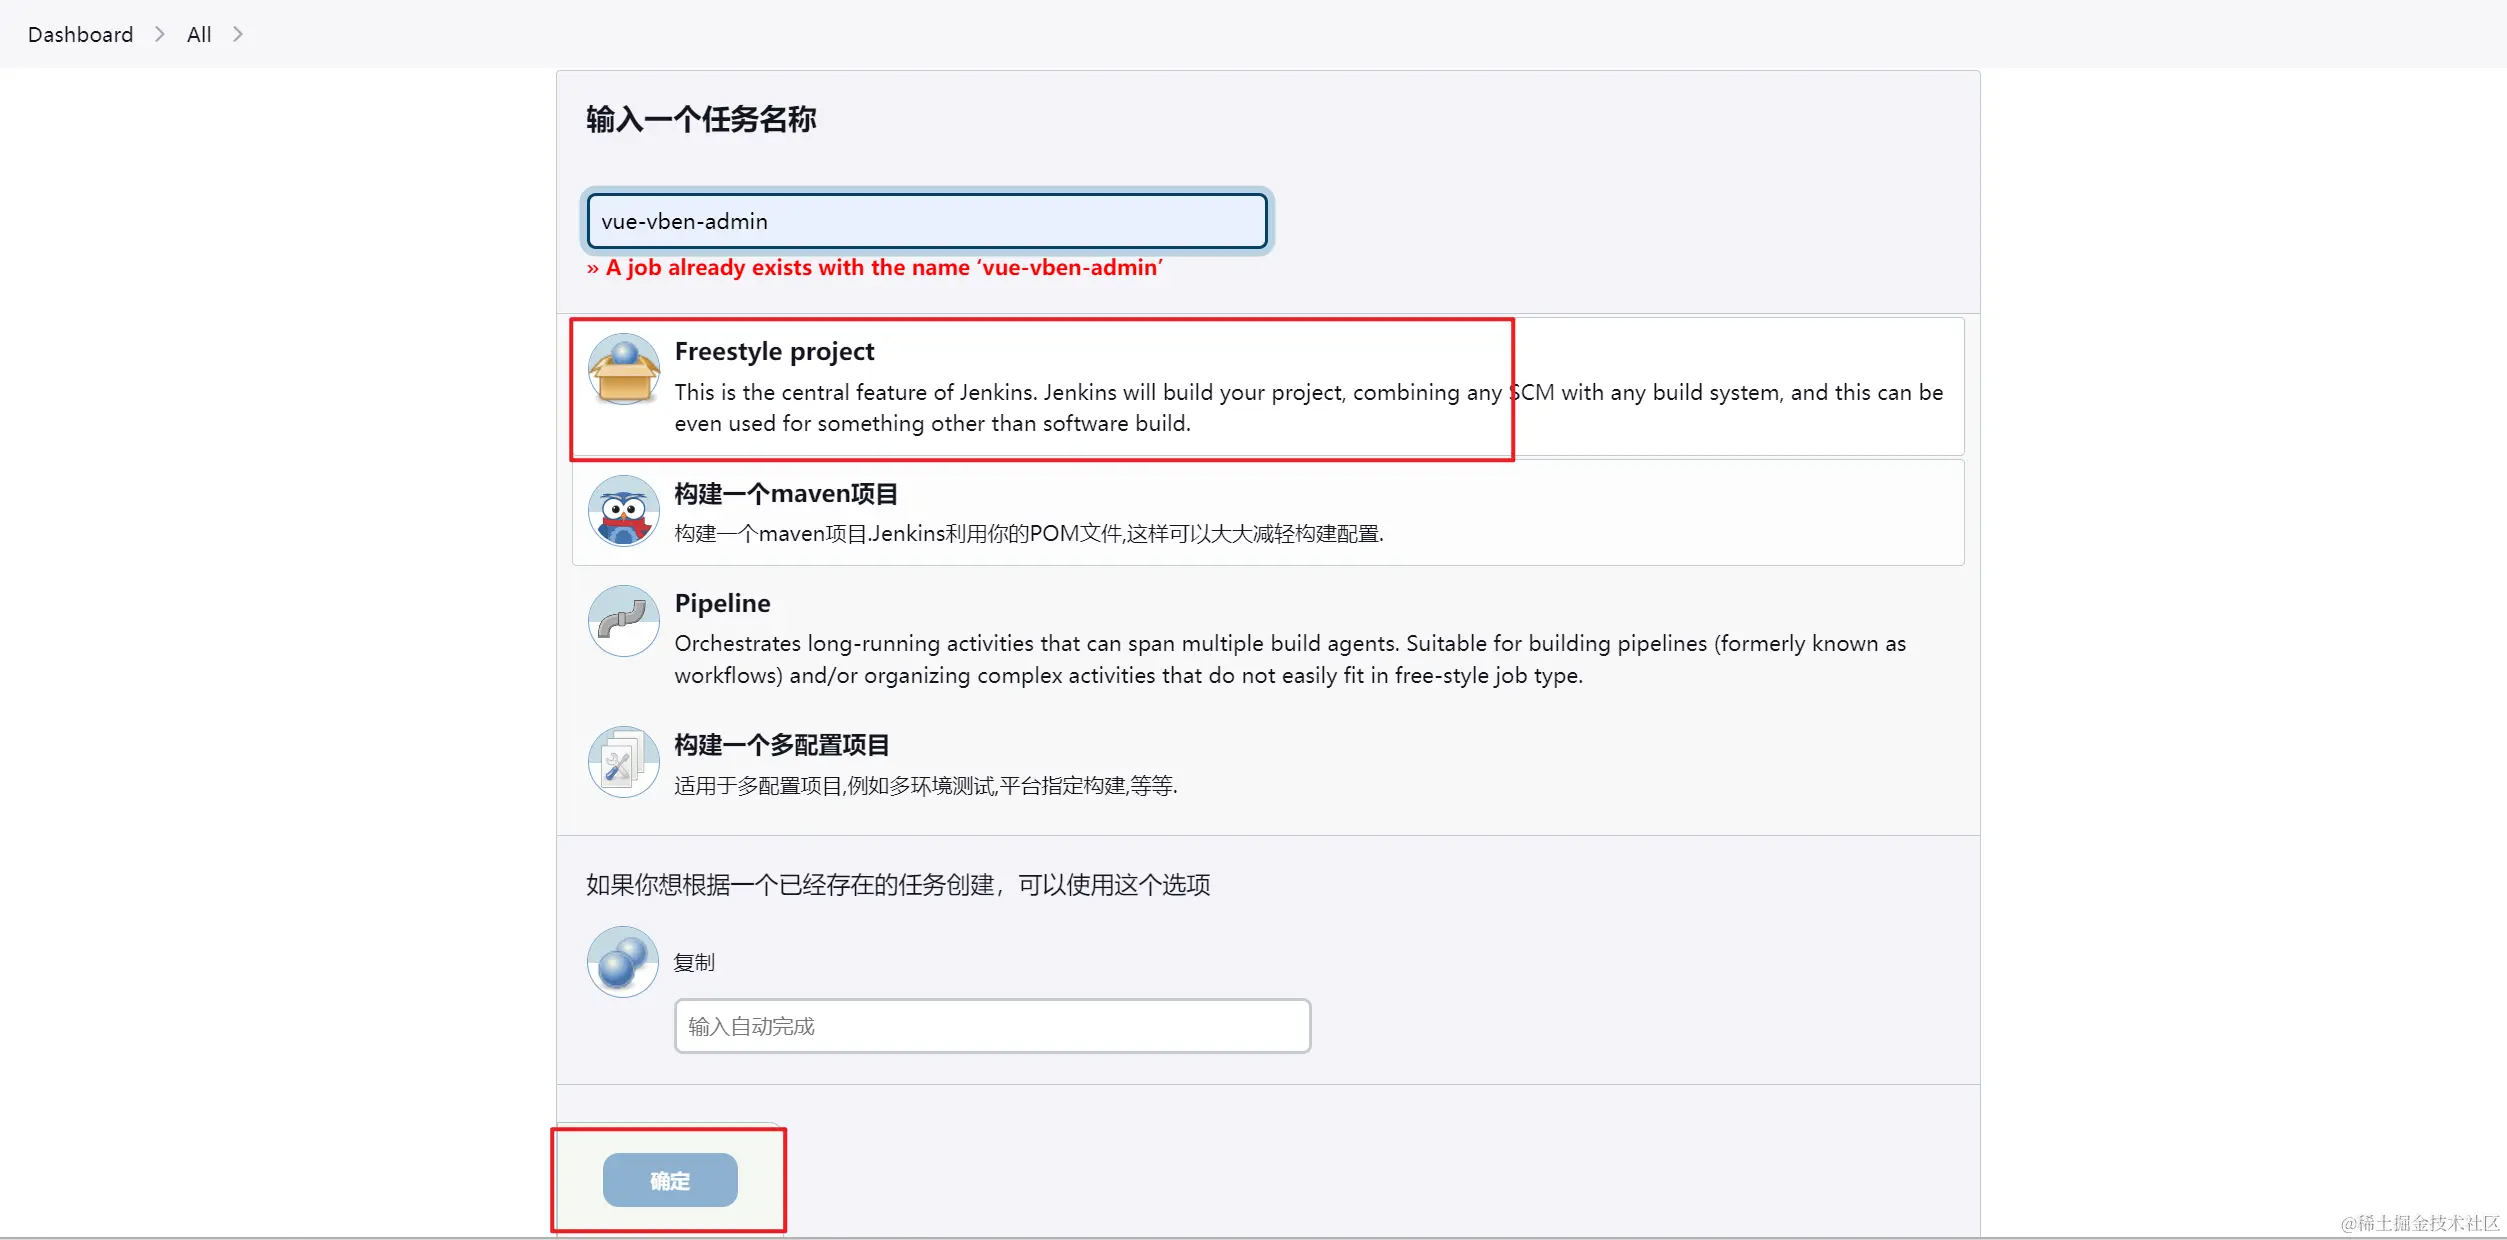Click the job already exists error message
Screen dimensions: 2507x1240
(875, 268)
